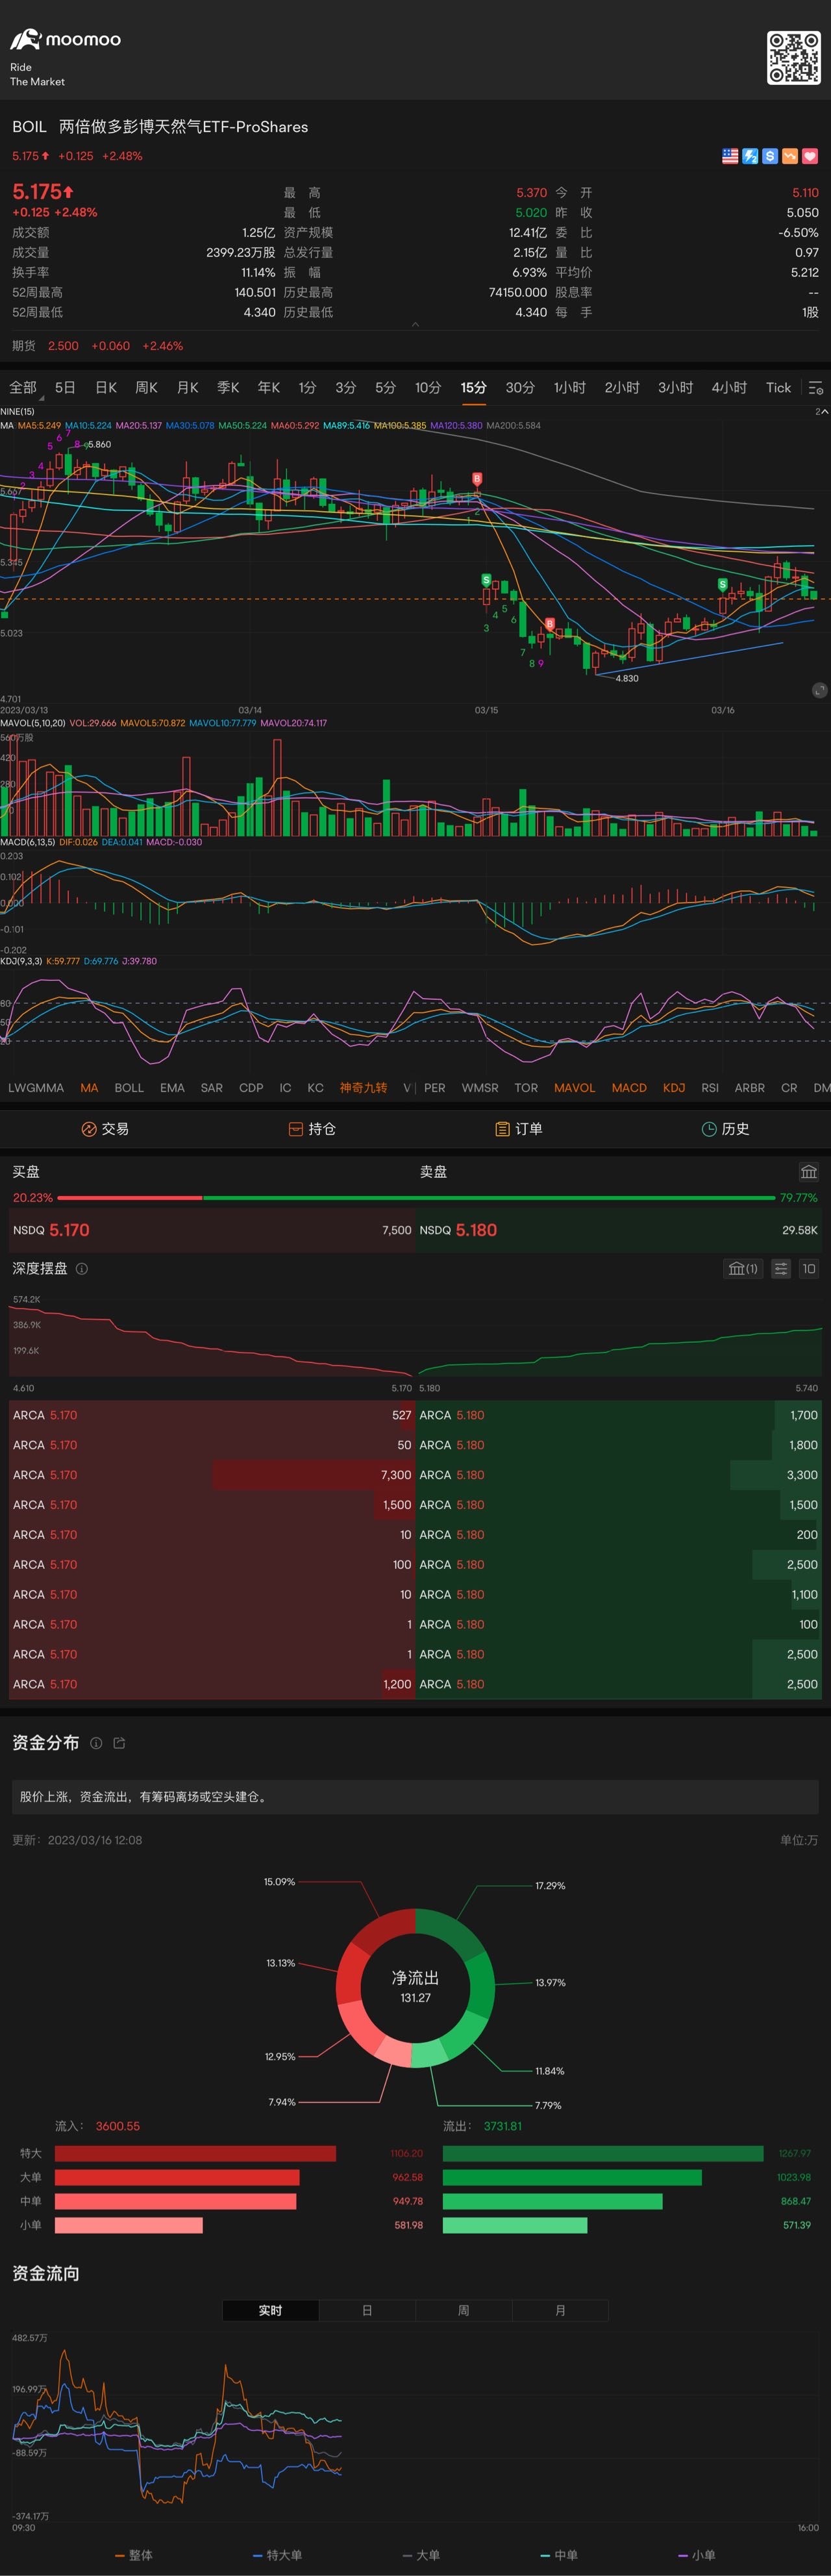The width and height of the screenshot is (831, 2576).
Task: Toggle the EMA indicator
Action: click(172, 1087)
